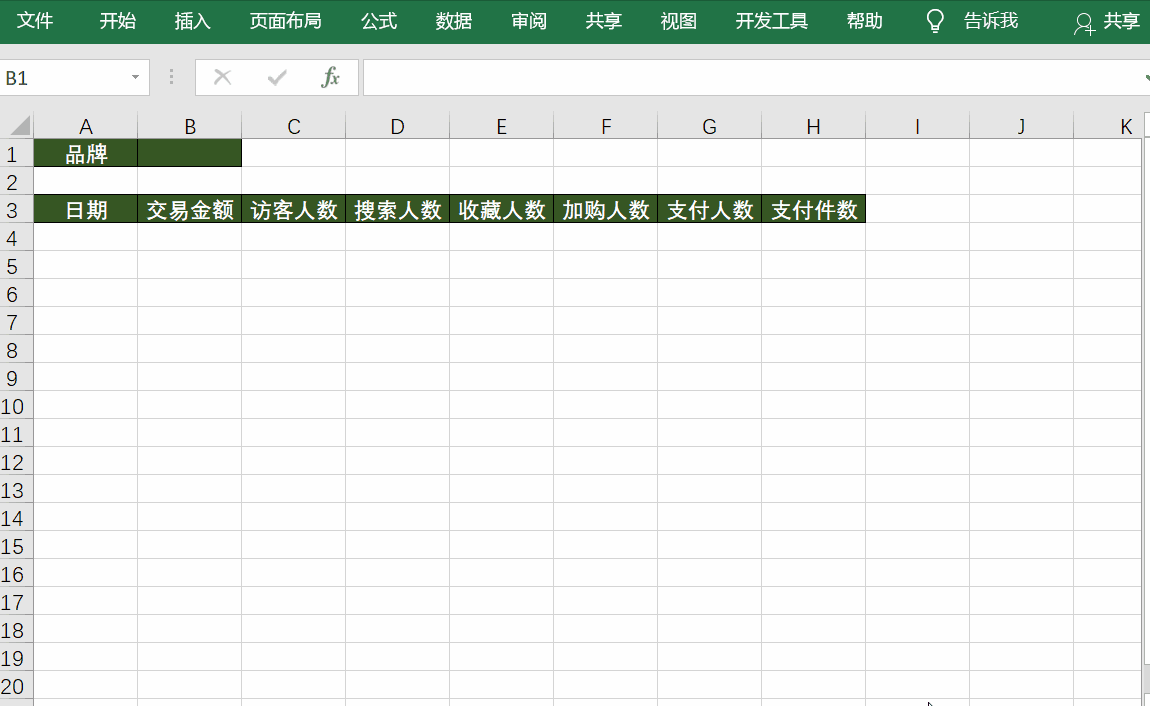Click the 日期 header cell
Viewport: 1150px width, 706px height.
pos(86,210)
